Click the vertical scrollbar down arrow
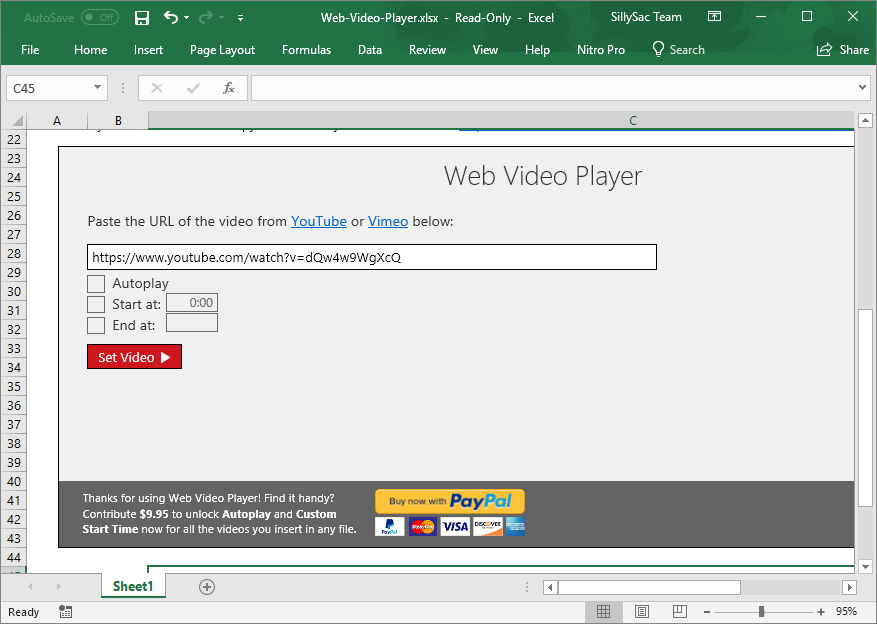Viewport: 877px width, 624px height. 865,566
